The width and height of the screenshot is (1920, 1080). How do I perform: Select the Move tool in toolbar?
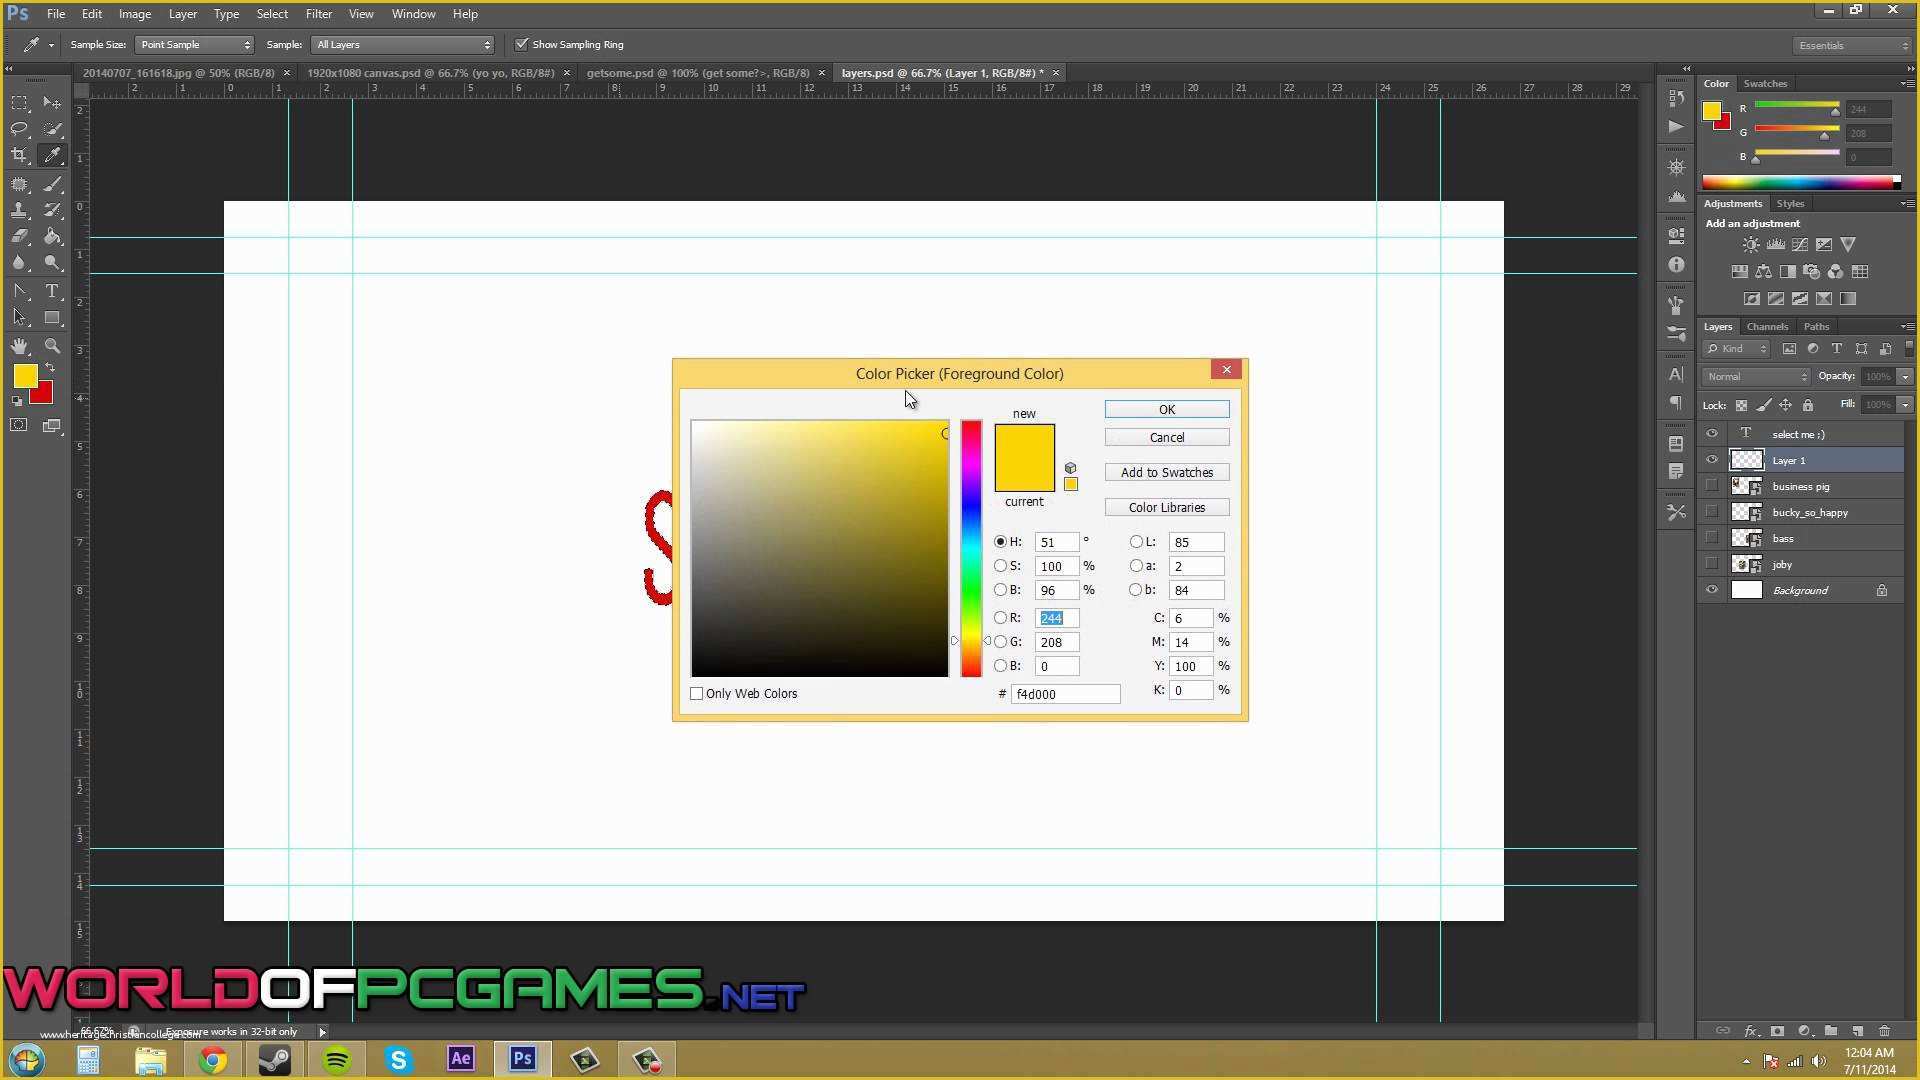(51, 103)
